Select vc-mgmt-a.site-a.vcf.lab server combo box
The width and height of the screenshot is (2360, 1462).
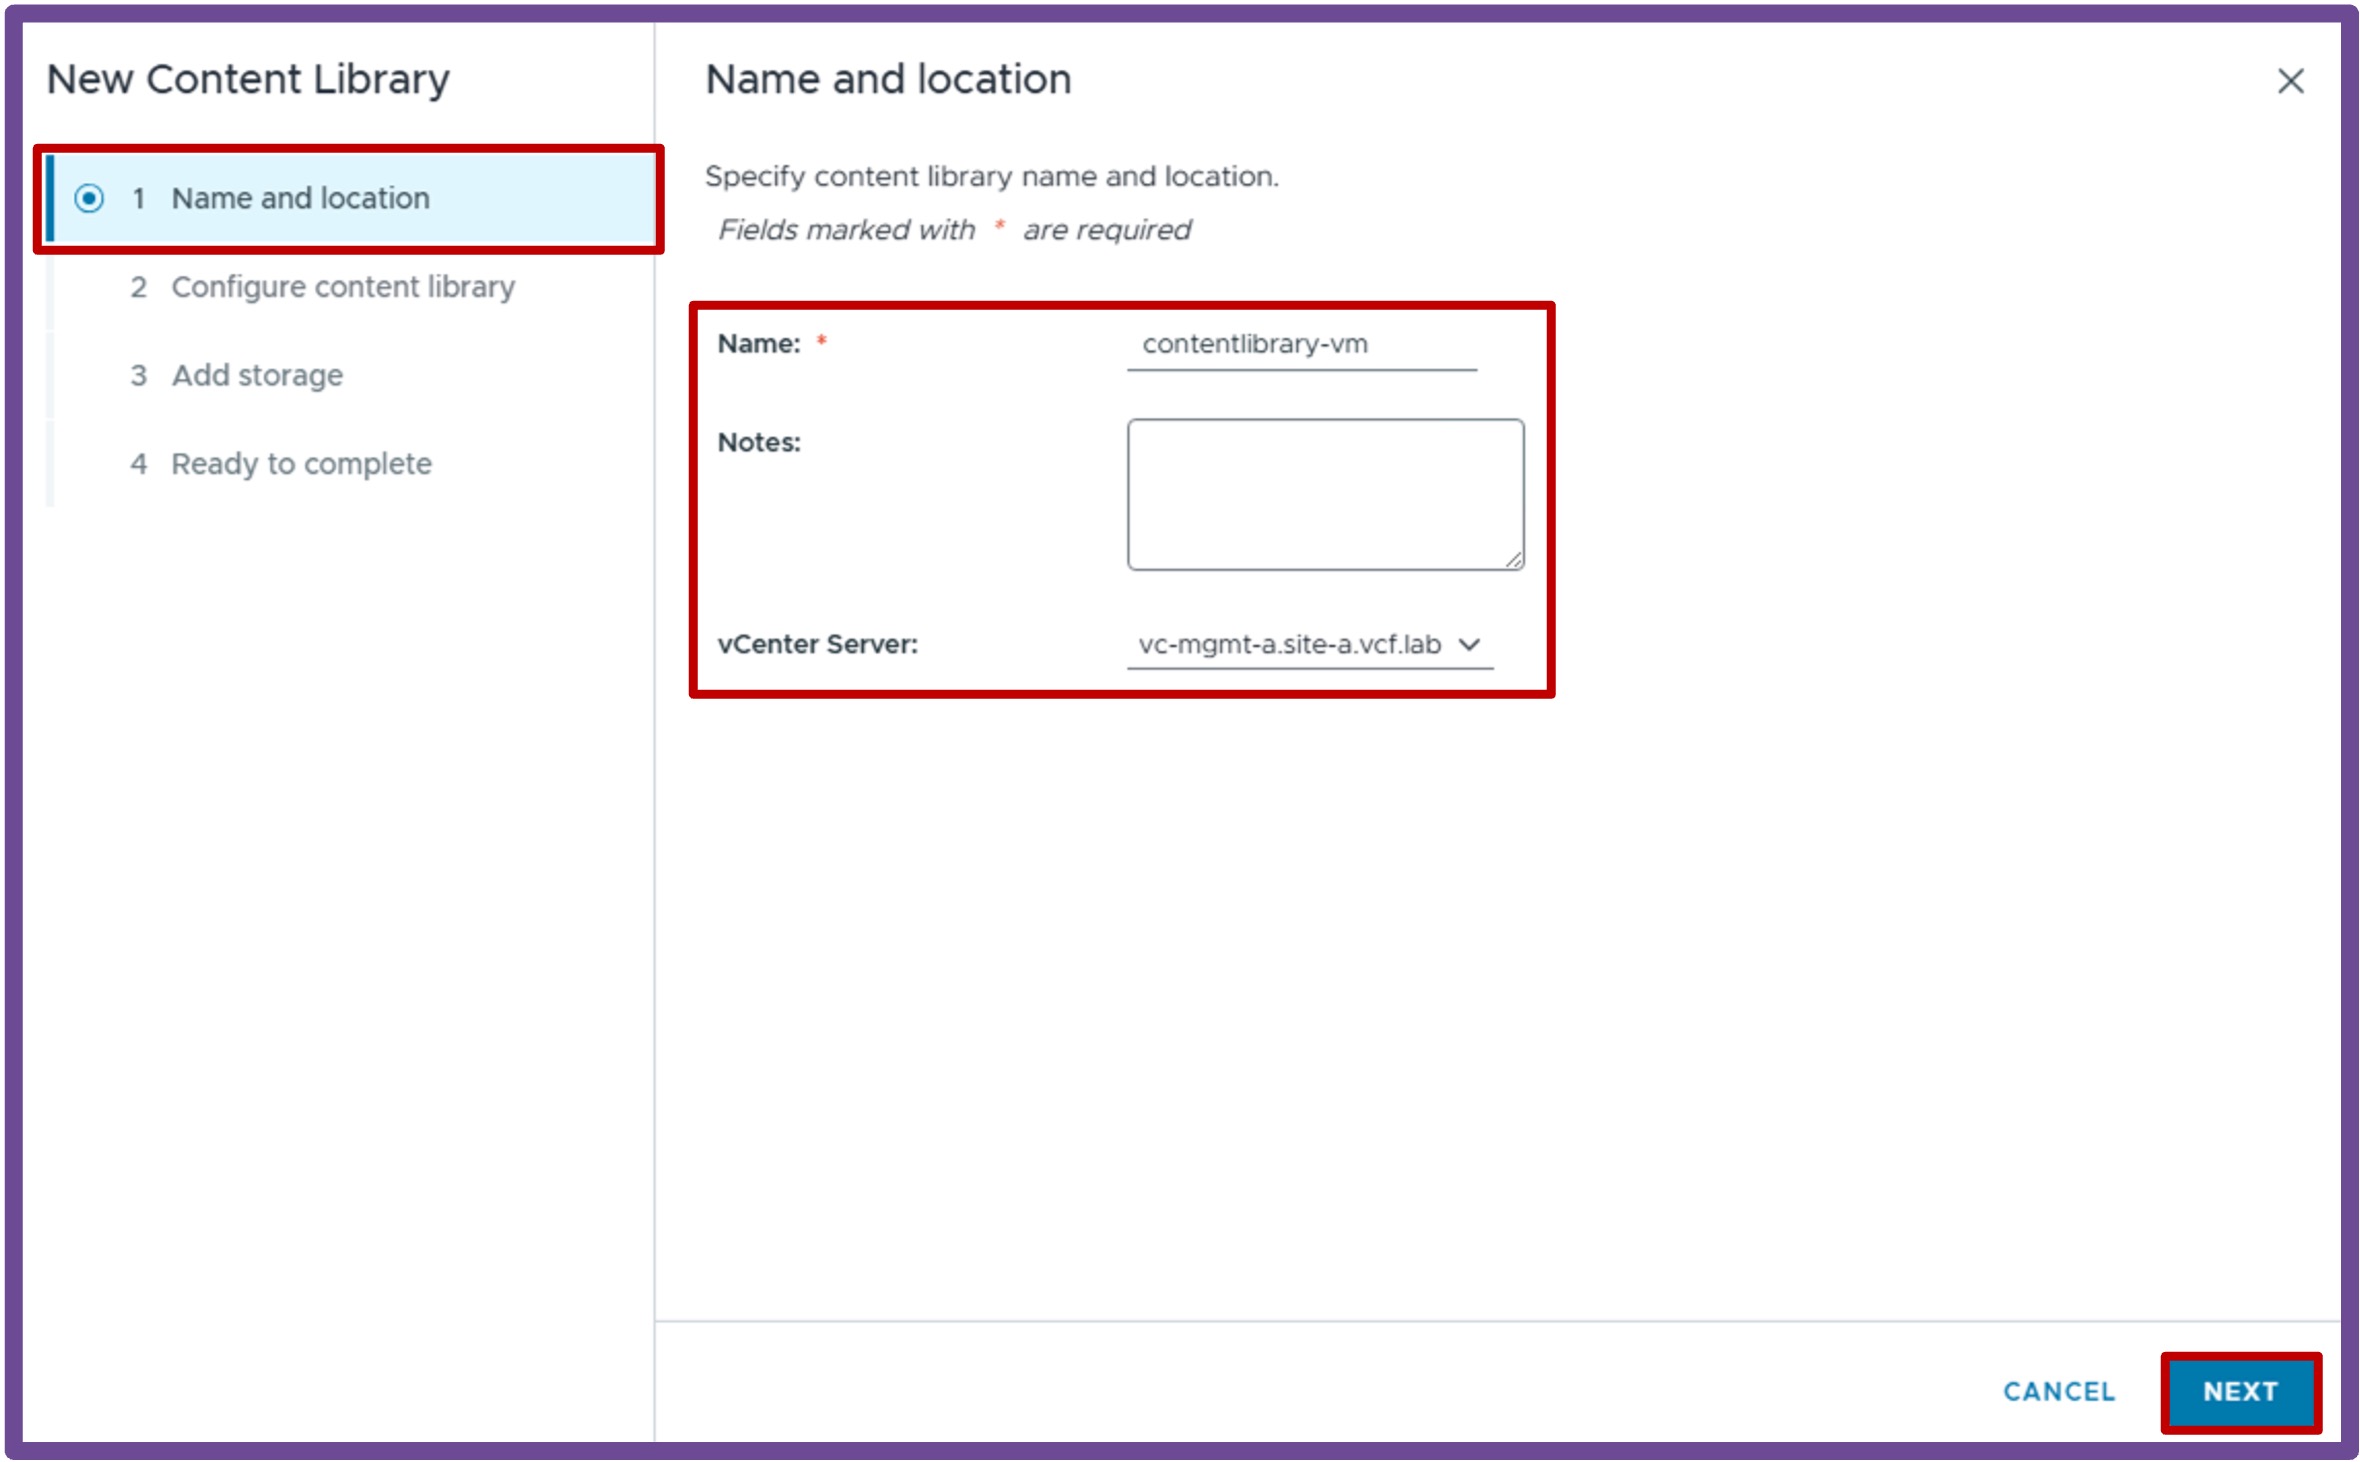1310,645
